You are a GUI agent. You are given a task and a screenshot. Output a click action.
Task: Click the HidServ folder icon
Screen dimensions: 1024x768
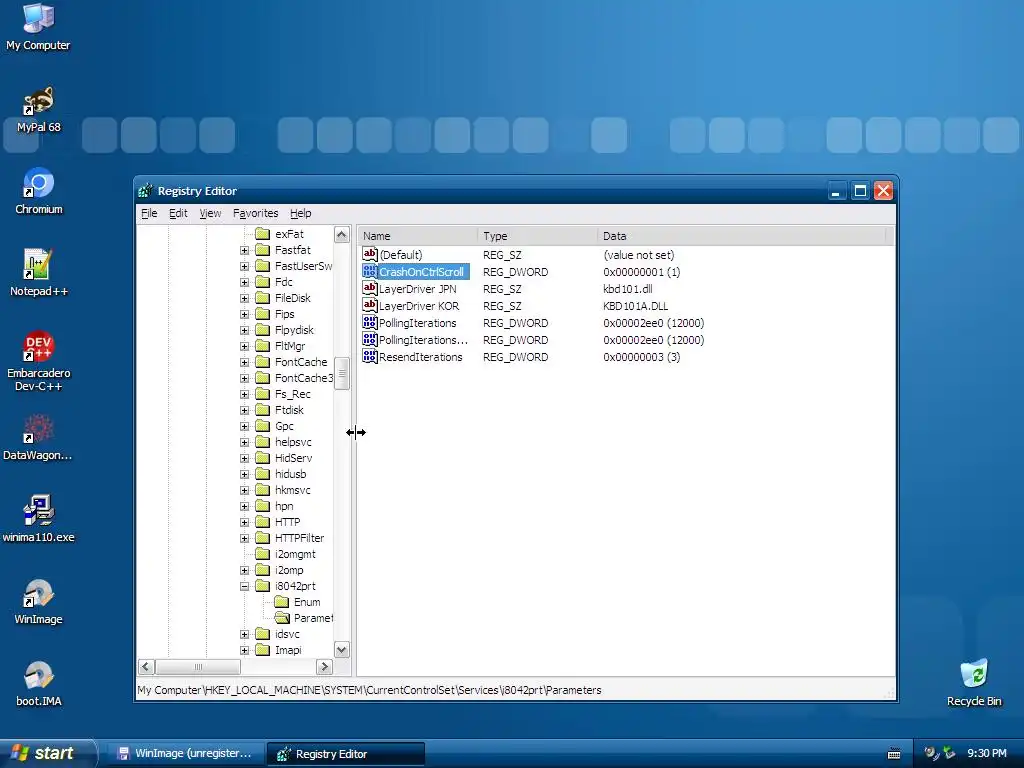point(263,458)
